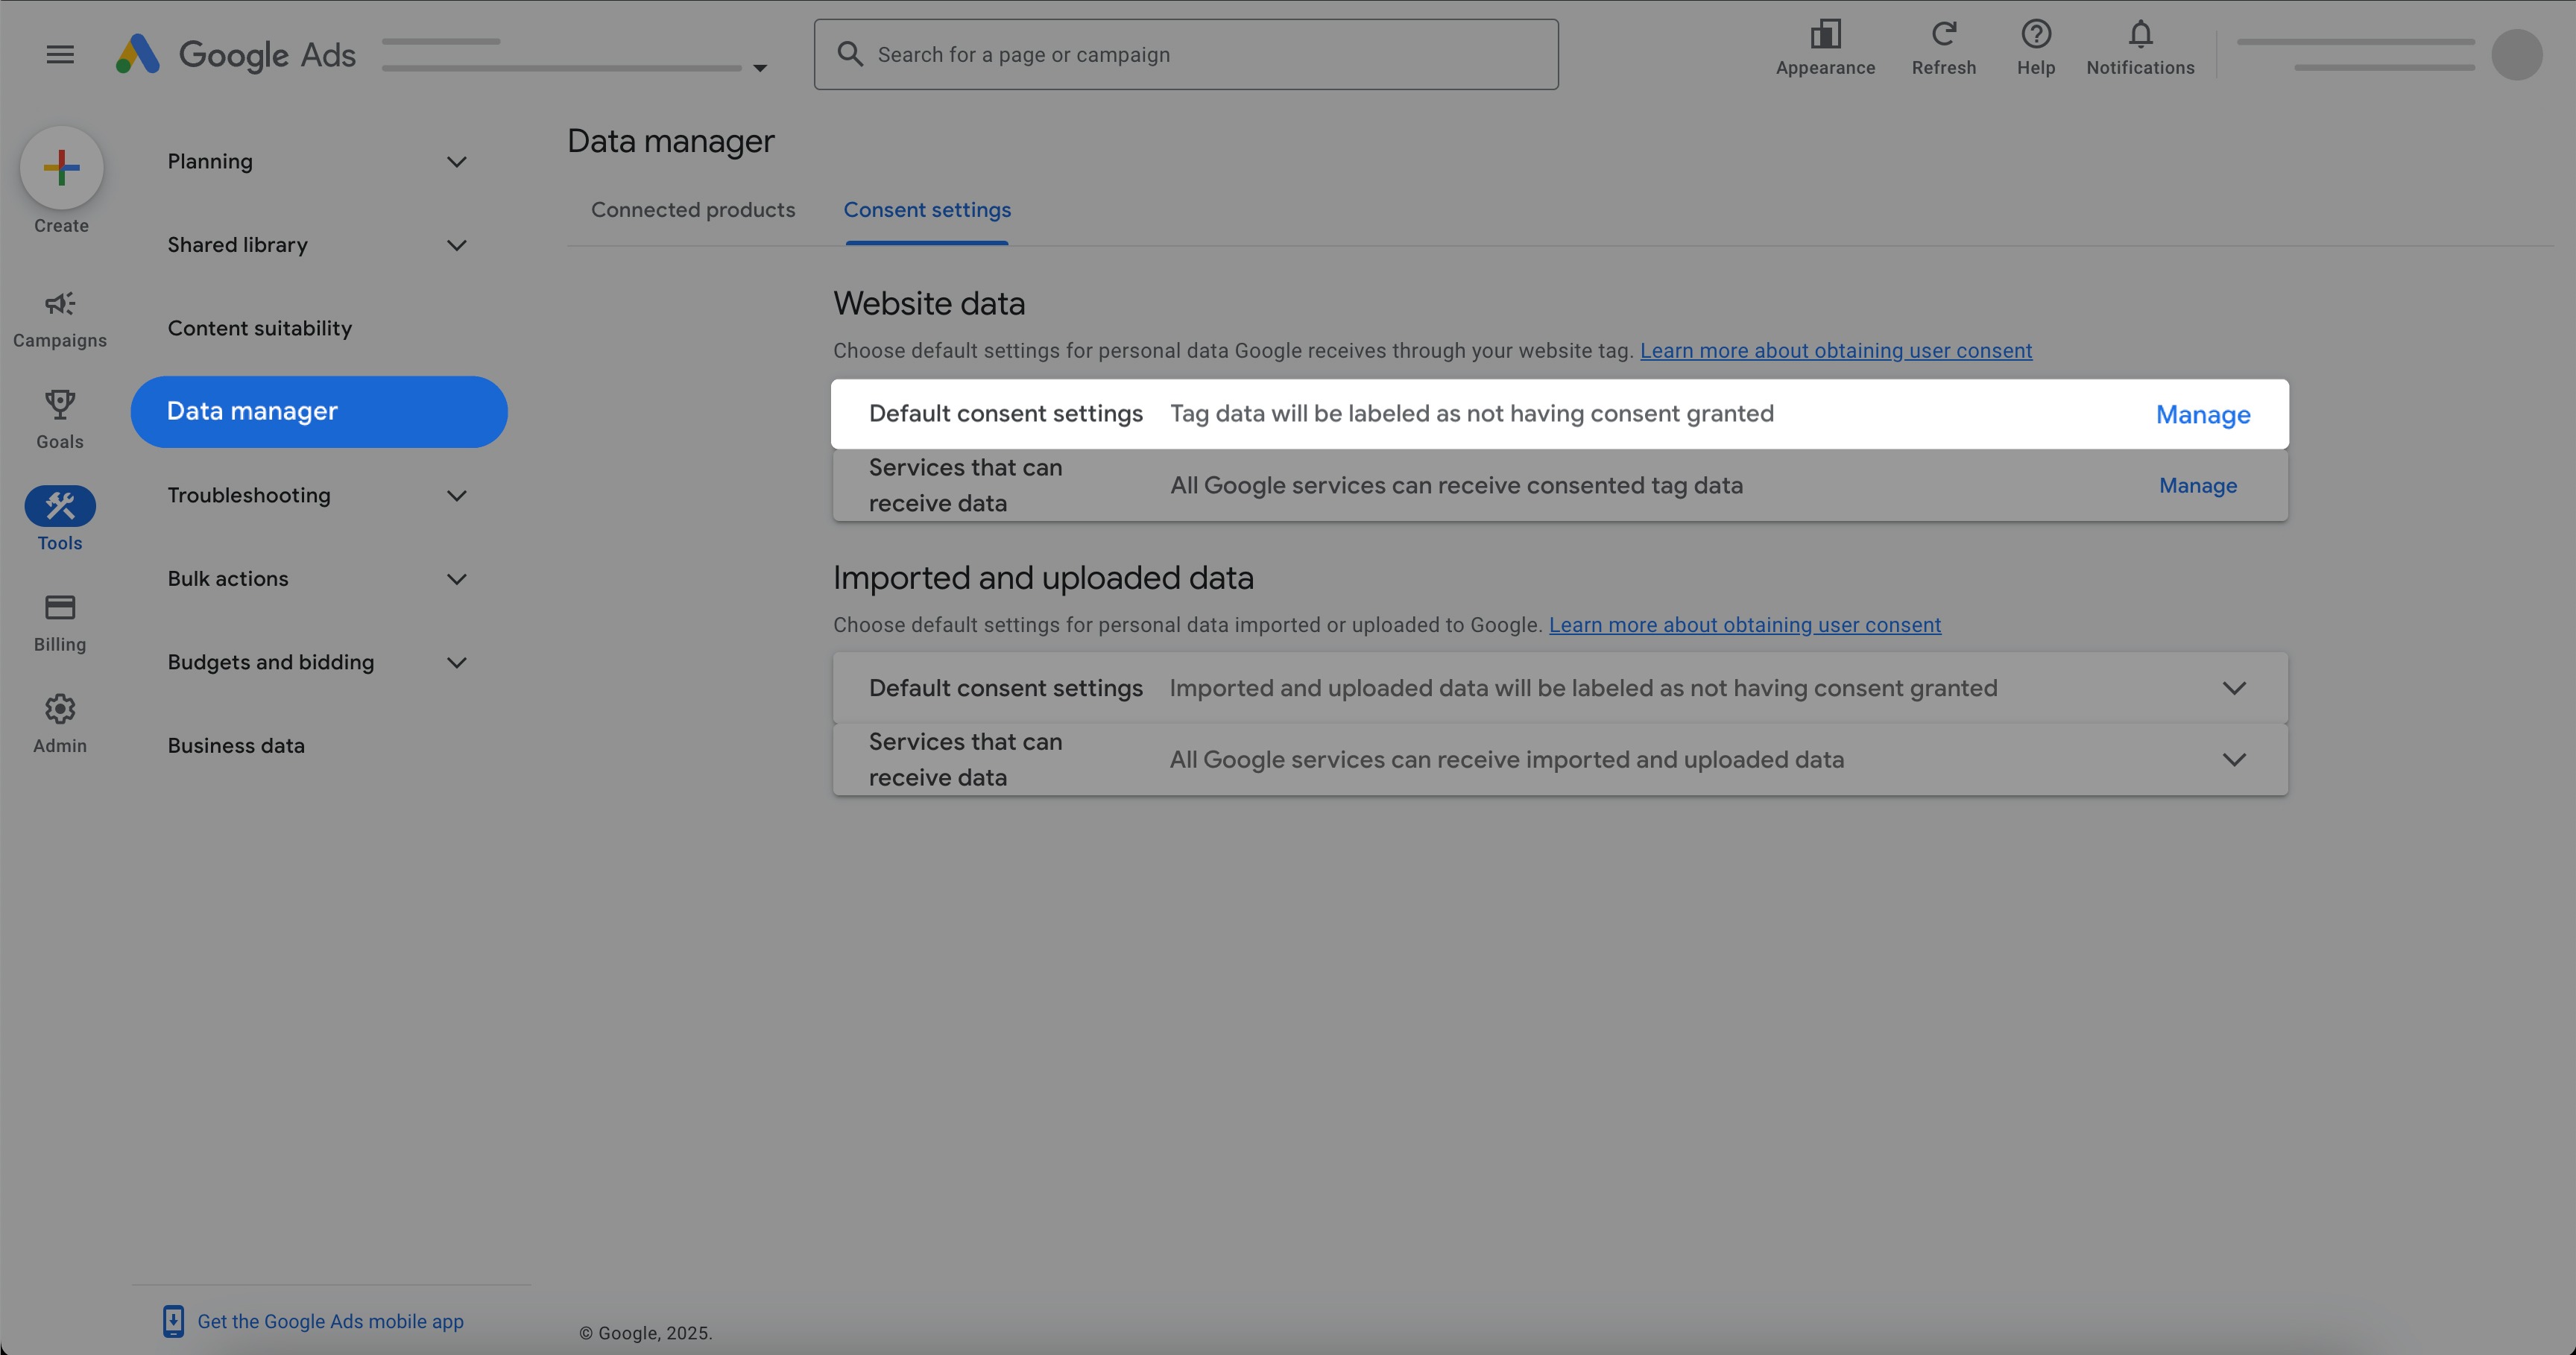2576x1355 pixels.
Task: Click the Data manager page title
Action: point(671,141)
